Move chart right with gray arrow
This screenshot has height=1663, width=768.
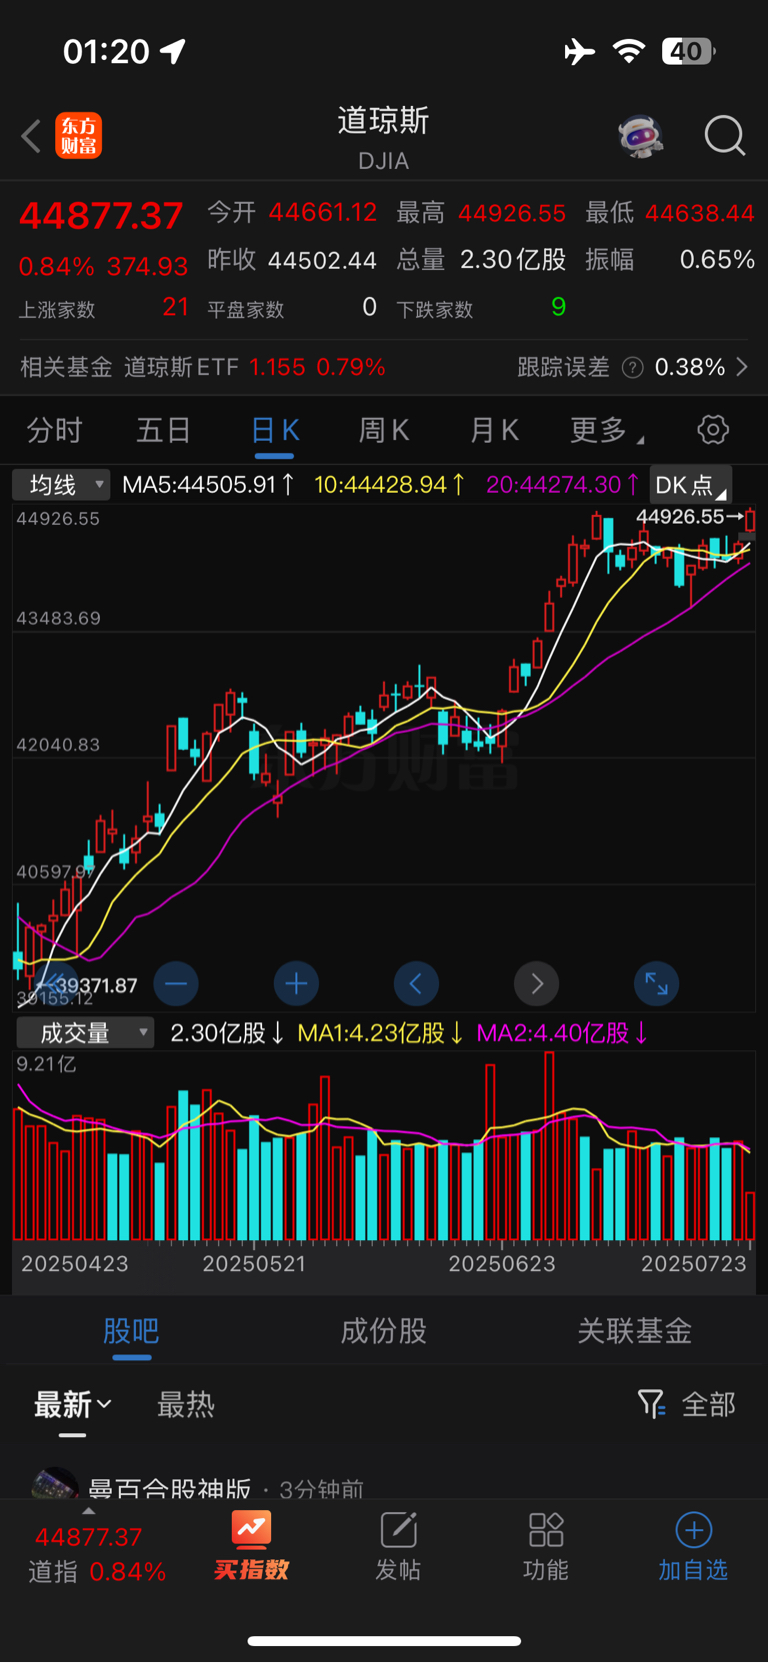[x=536, y=984]
